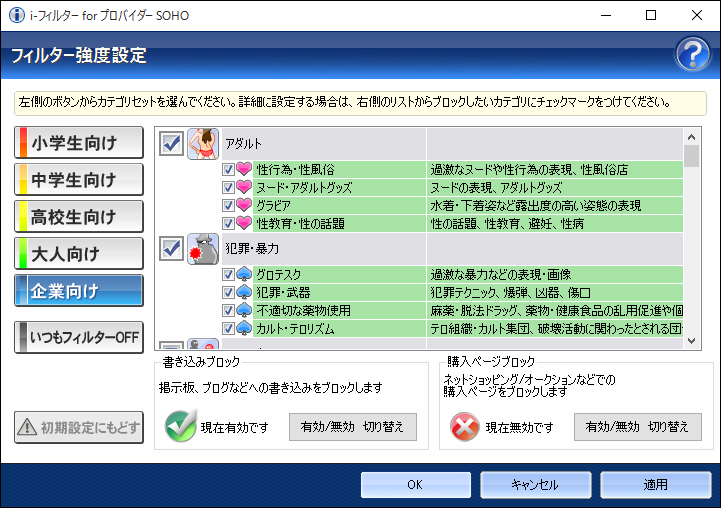
Task: Toggle write-block using 有効/無効 切り替え button
Action: pyautogui.click(x=353, y=427)
